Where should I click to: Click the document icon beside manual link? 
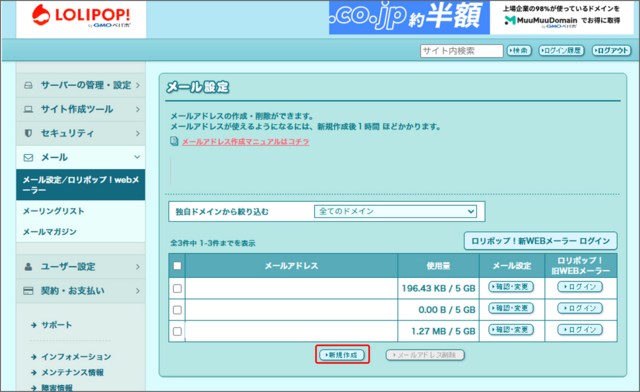[174, 141]
